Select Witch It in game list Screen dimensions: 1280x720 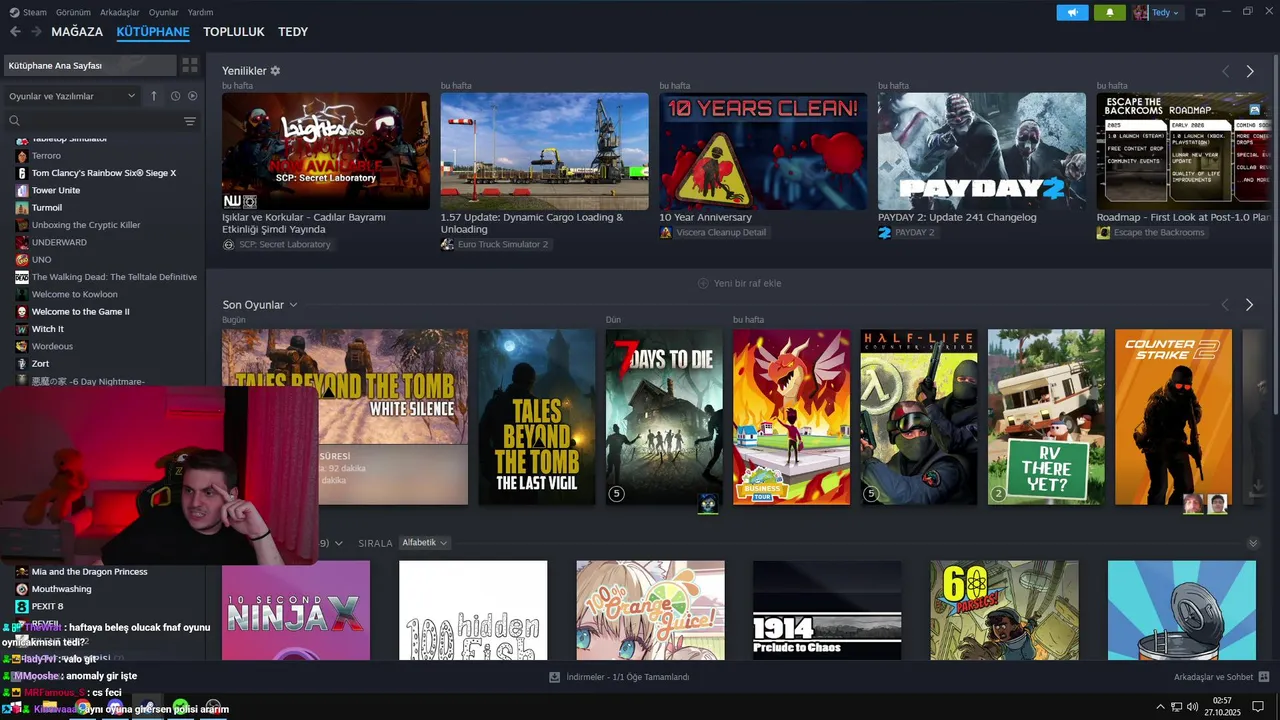[47, 329]
